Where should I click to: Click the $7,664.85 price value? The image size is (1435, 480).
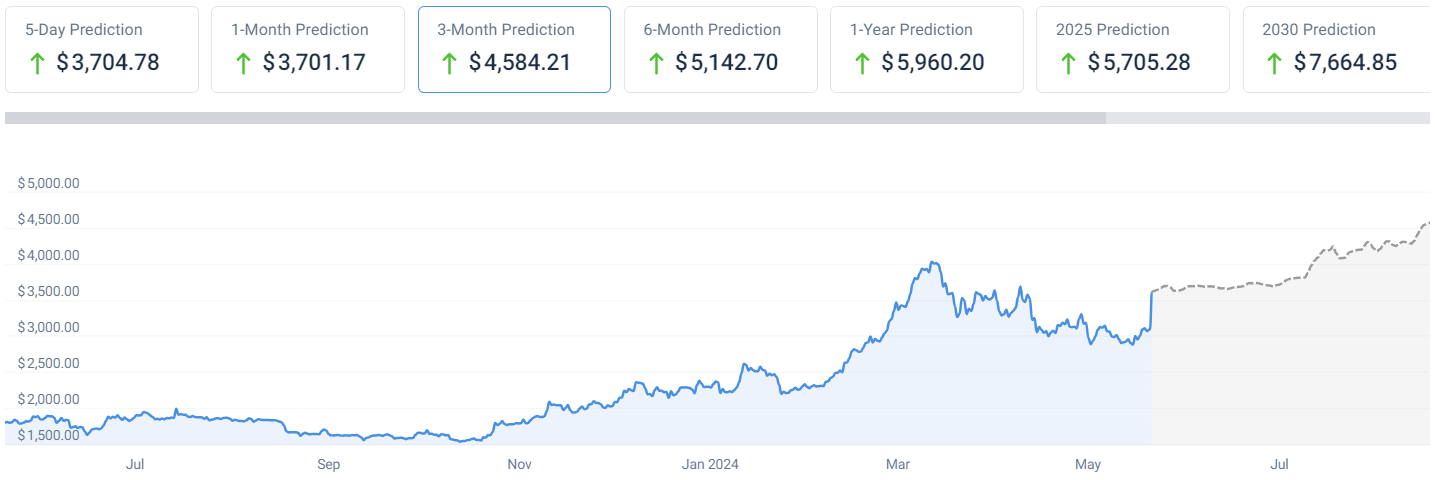pos(1345,63)
